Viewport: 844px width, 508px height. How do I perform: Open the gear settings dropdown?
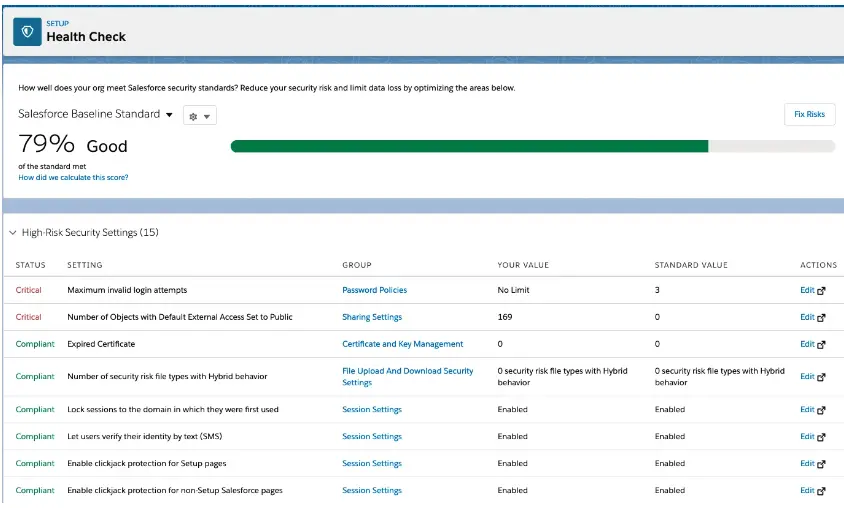[x=200, y=116]
